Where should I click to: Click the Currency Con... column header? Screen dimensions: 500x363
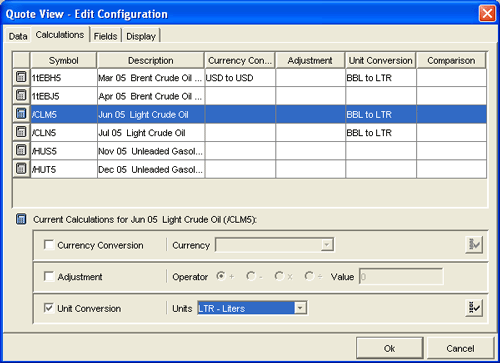(x=240, y=60)
